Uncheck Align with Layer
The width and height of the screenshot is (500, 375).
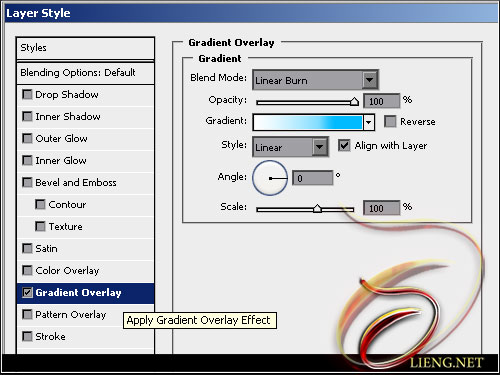(344, 145)
